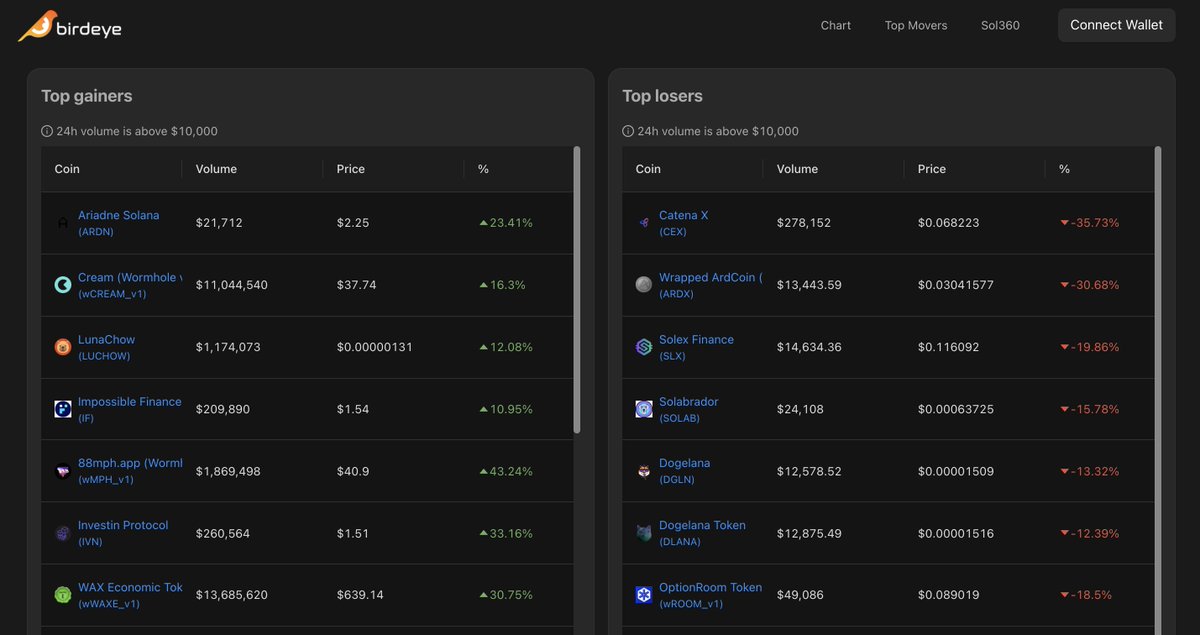Image resolution: width=1200 pixels, height=635 pixels.
Task: Open the Chart page
Action: tap(836, 25)
